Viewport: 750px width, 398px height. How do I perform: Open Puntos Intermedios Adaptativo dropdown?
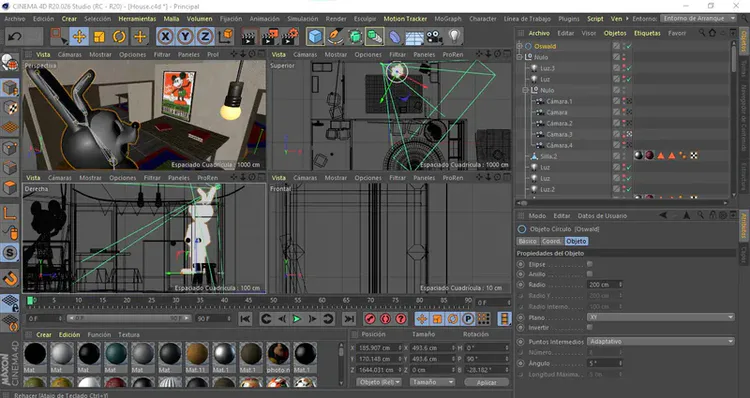click(661, 342)
